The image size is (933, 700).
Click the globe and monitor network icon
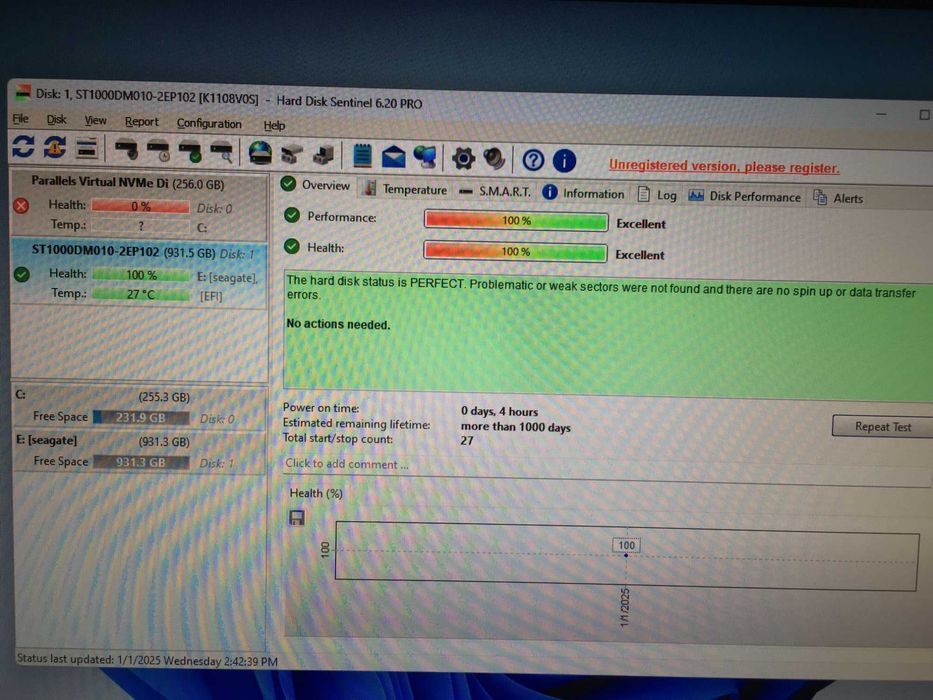click(425, 158)
